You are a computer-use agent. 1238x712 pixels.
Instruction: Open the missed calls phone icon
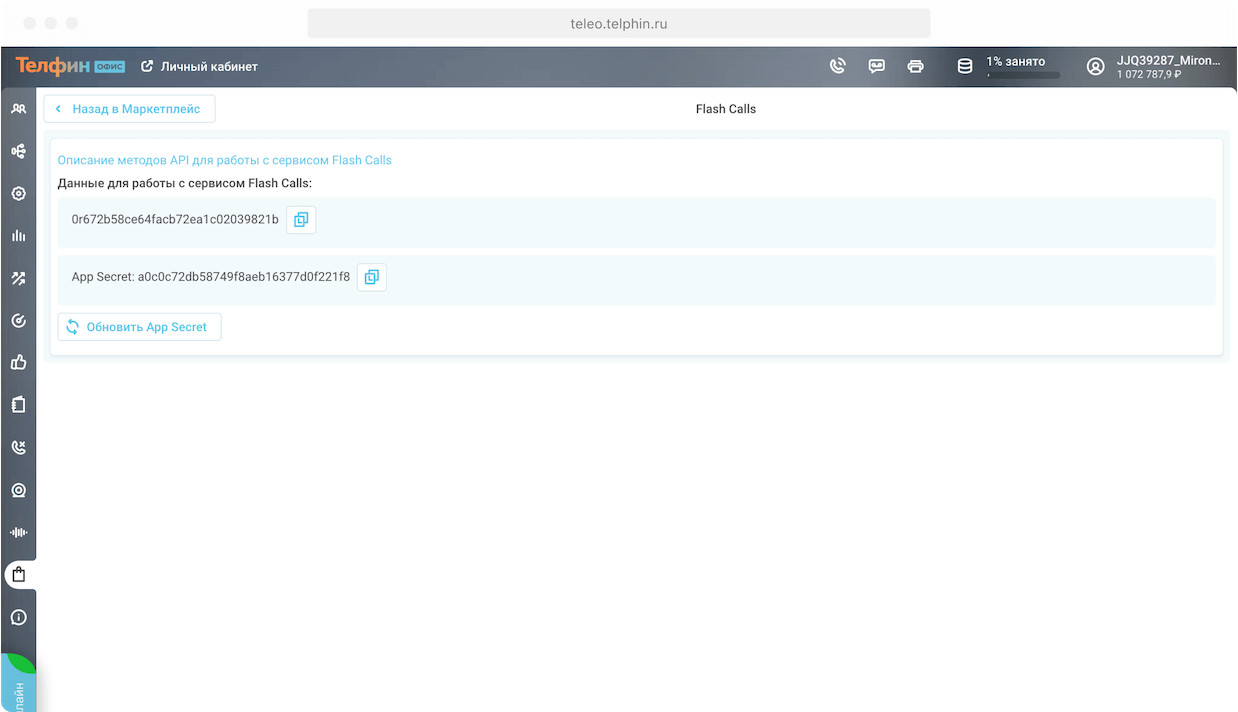(18, 448)
